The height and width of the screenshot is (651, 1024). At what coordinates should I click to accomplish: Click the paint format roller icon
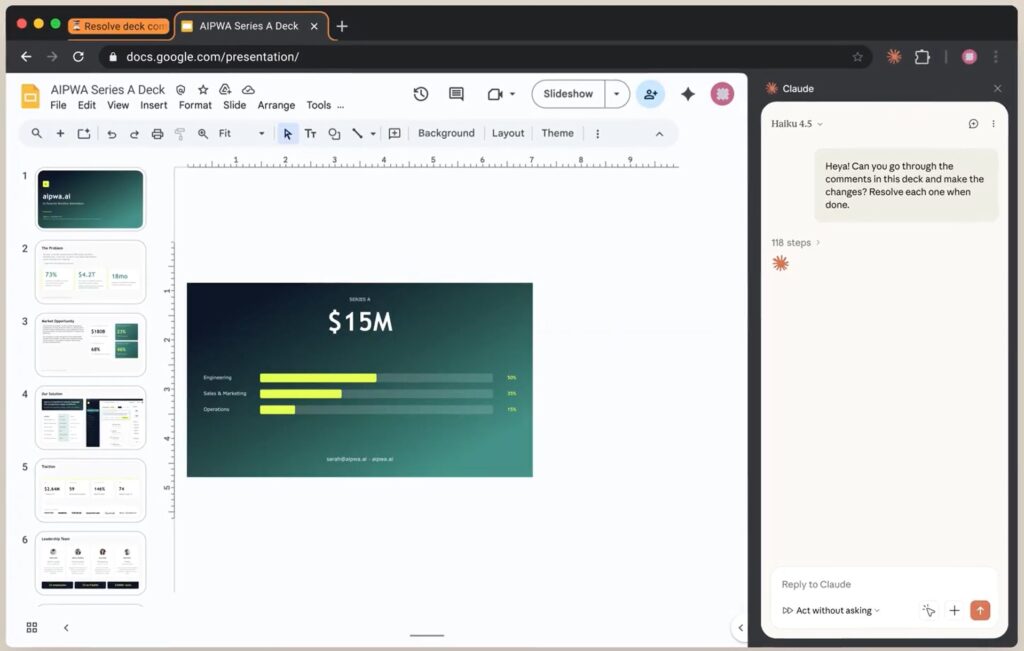pyautogui.click(x=180, y=133)
